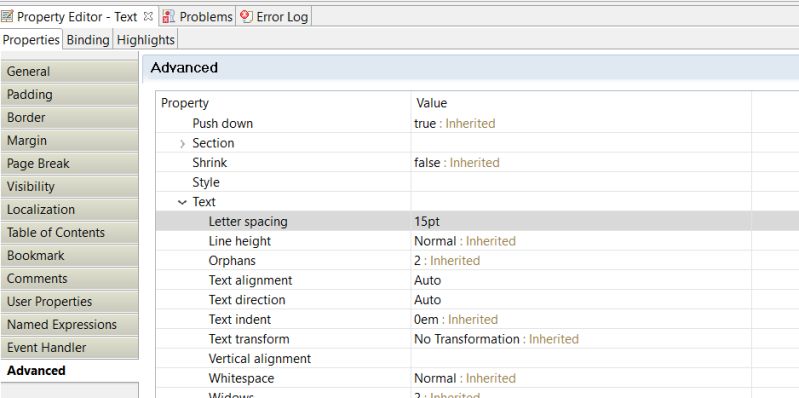Image resolution: width=799 pixels, height=398 pixels.
Task: Click the Text alignment value Auto
Action: [428, 280]
